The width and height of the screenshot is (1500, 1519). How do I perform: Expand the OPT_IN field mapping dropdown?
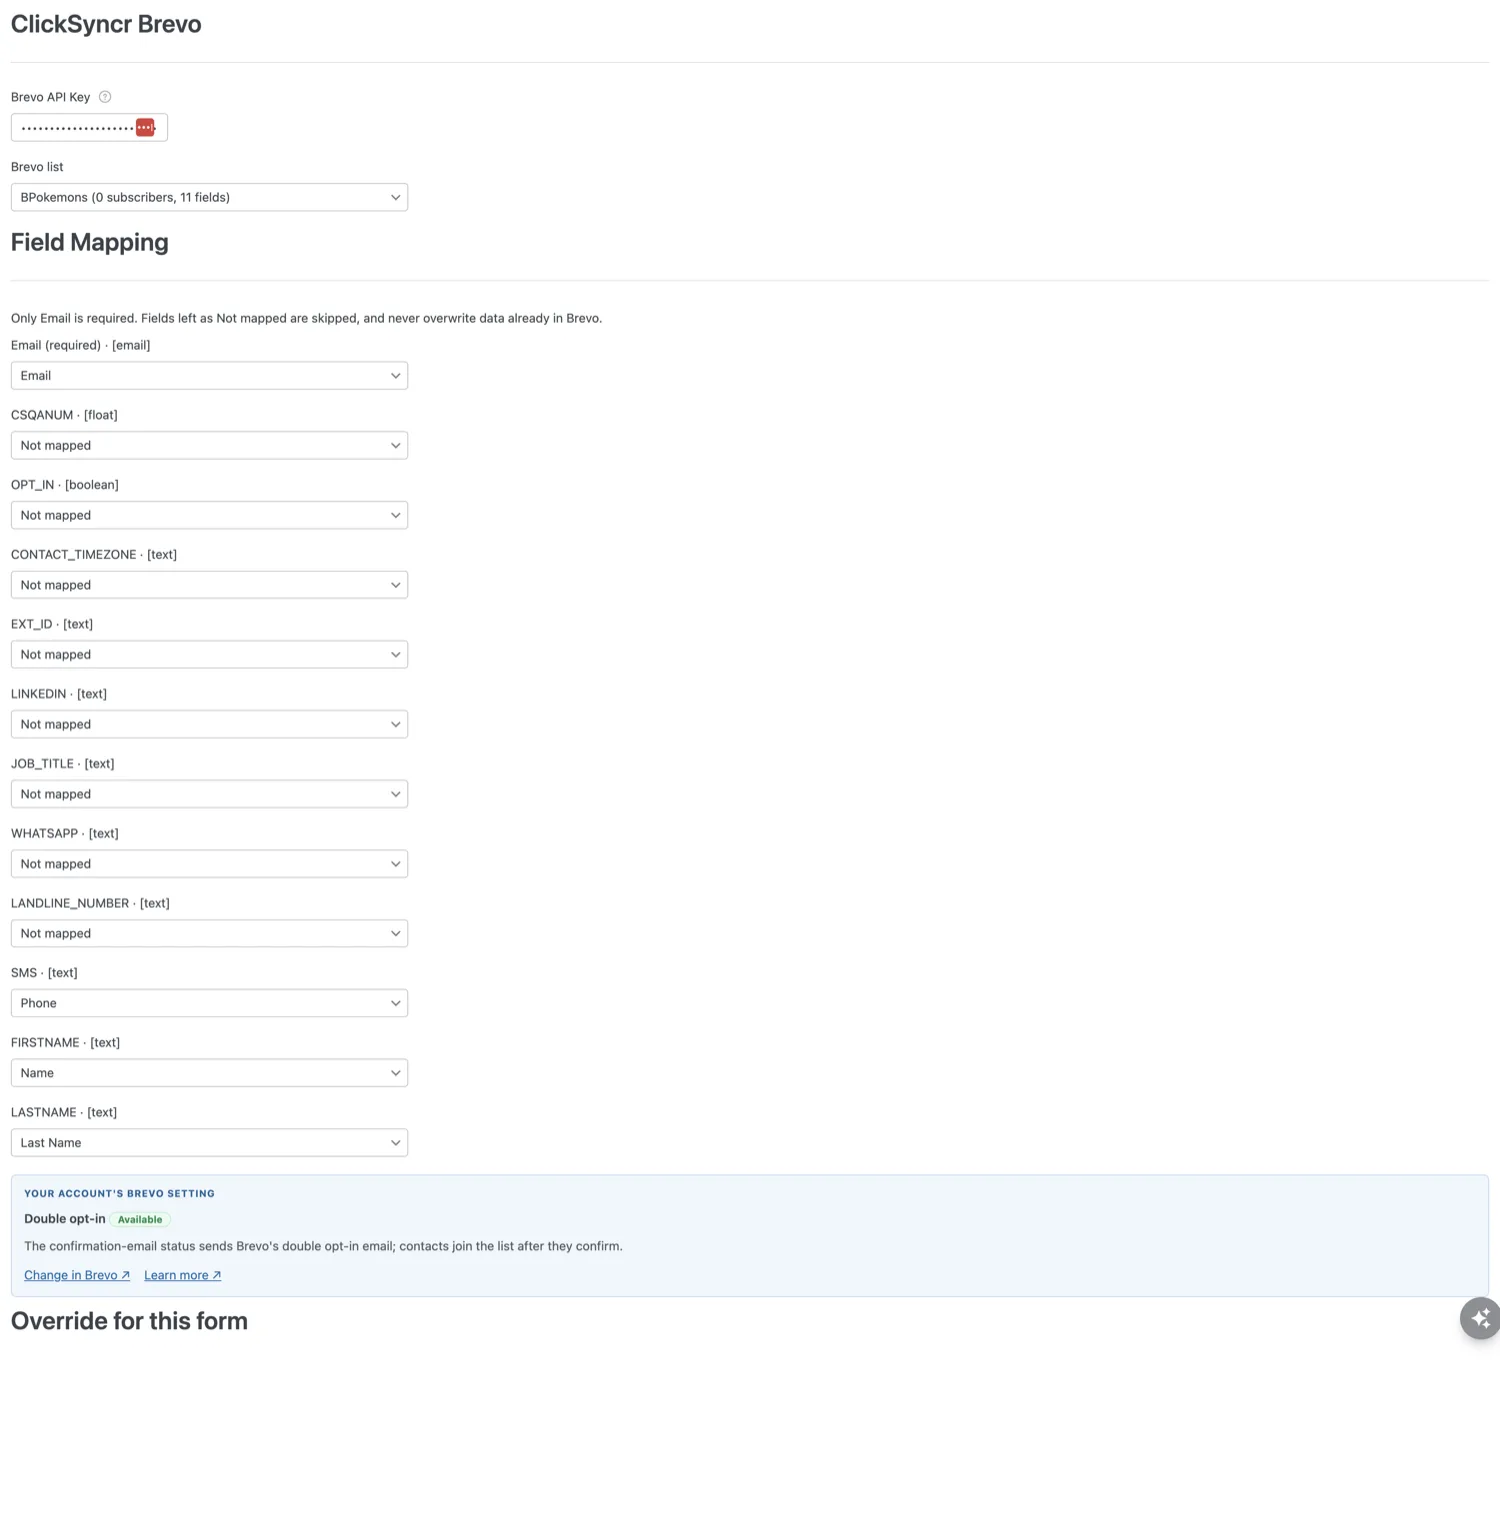(x=209, y=515)
